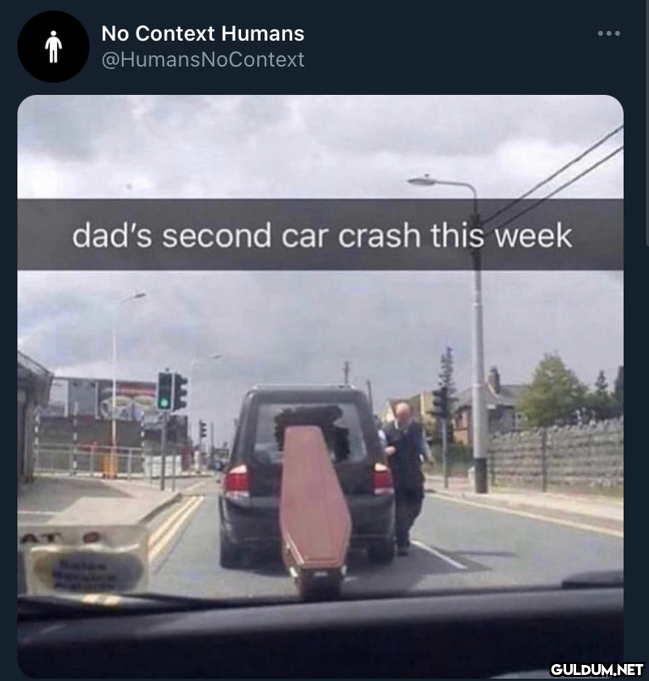This screenshot has height=681, width=649.
Task: Click the car dashboard at the photo bottom
Action: tap(321, 634)
